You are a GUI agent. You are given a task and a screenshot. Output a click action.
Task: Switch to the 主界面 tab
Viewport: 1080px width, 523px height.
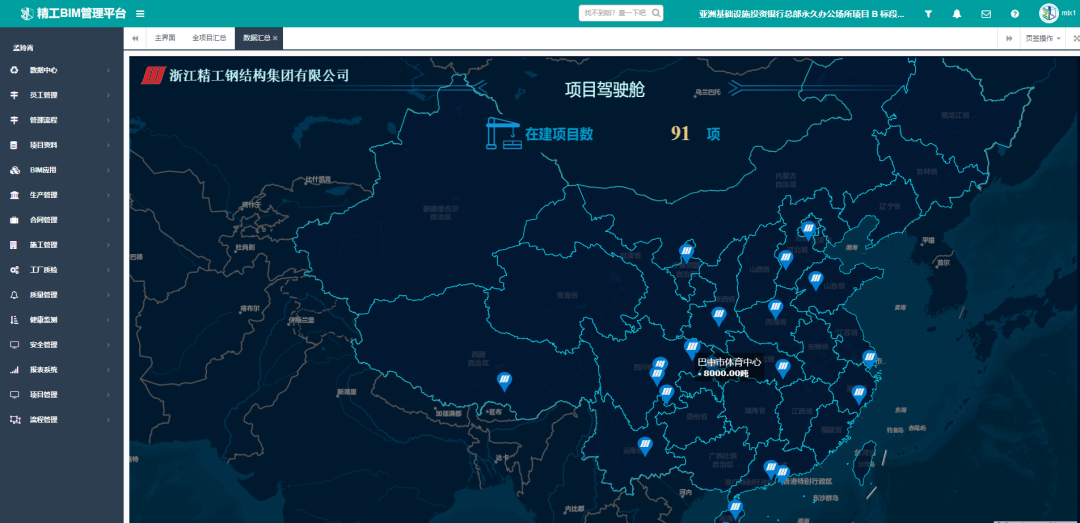165,38
